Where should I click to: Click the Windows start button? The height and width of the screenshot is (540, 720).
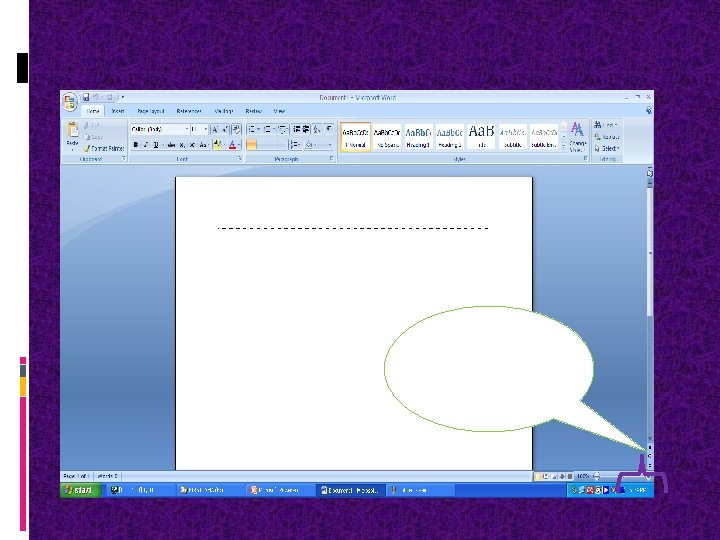(x=80, y=490)
